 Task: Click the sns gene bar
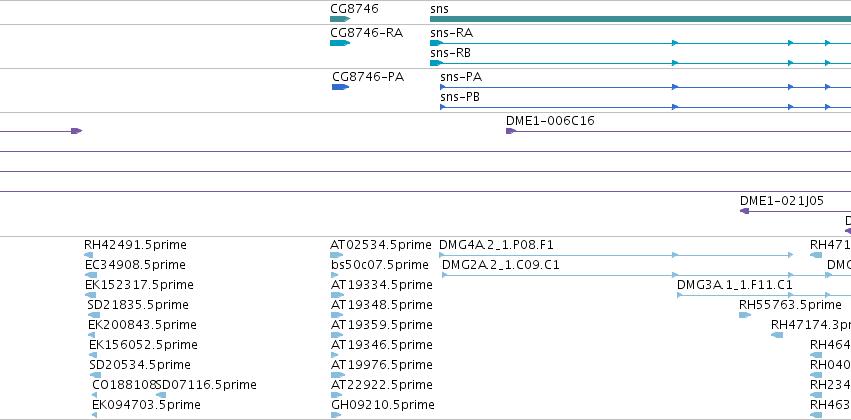pos(640,19)
